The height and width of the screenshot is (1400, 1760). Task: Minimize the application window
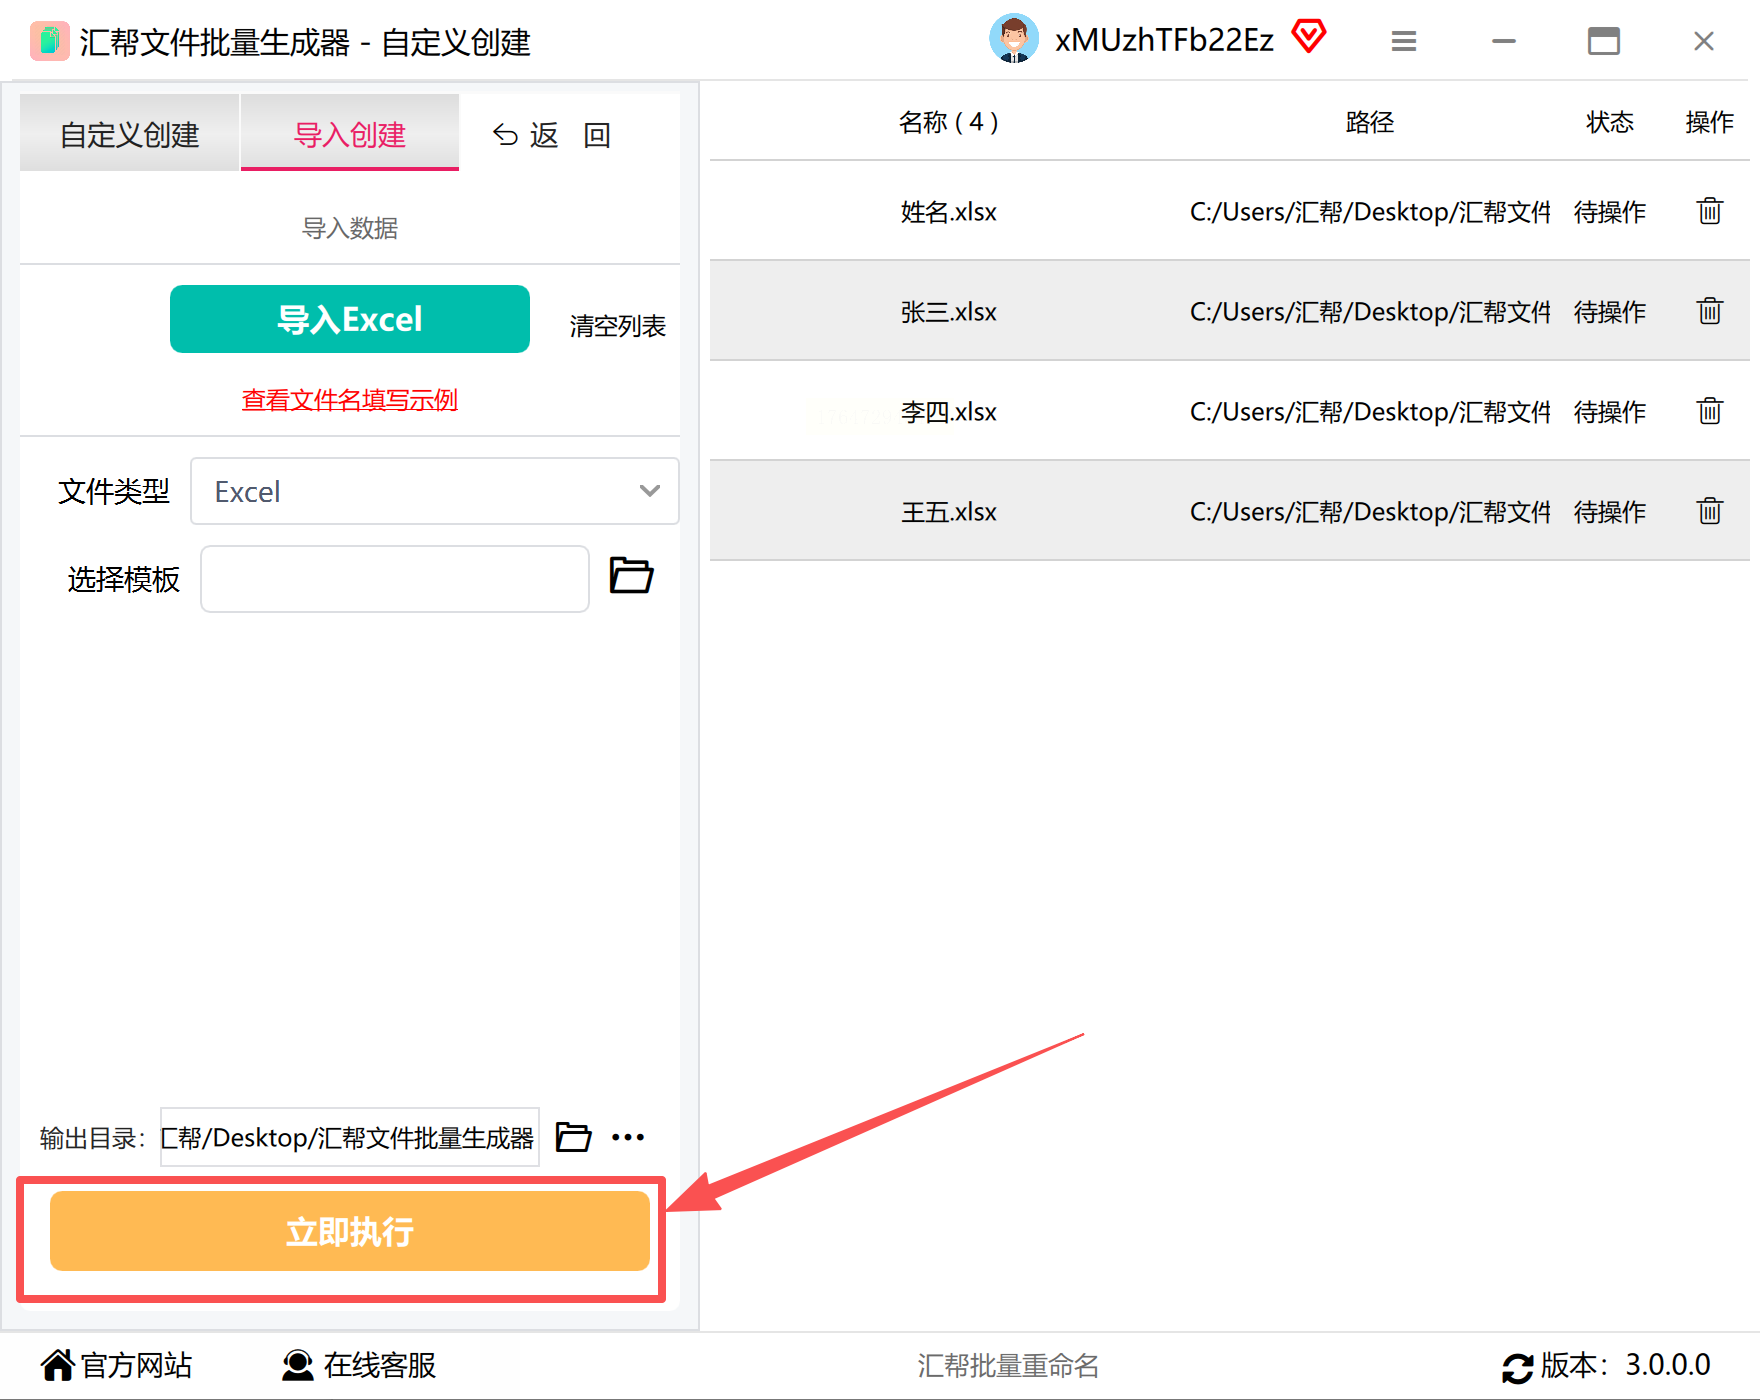1504,41
